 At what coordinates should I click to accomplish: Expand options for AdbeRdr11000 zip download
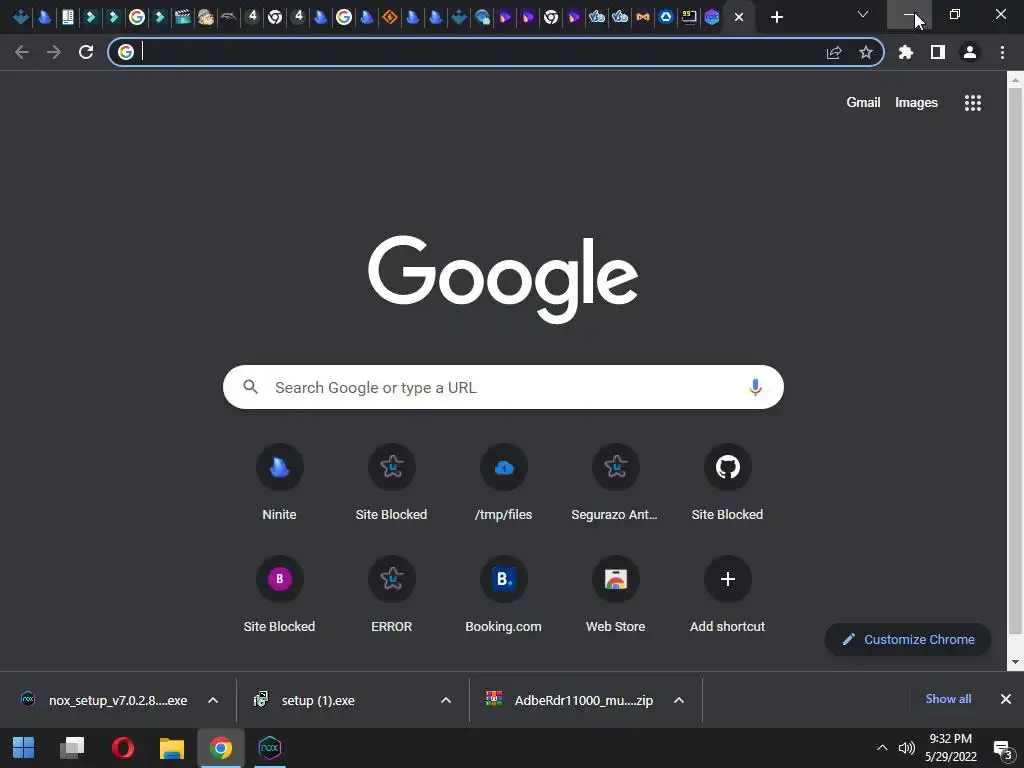[x=679, y=700]
